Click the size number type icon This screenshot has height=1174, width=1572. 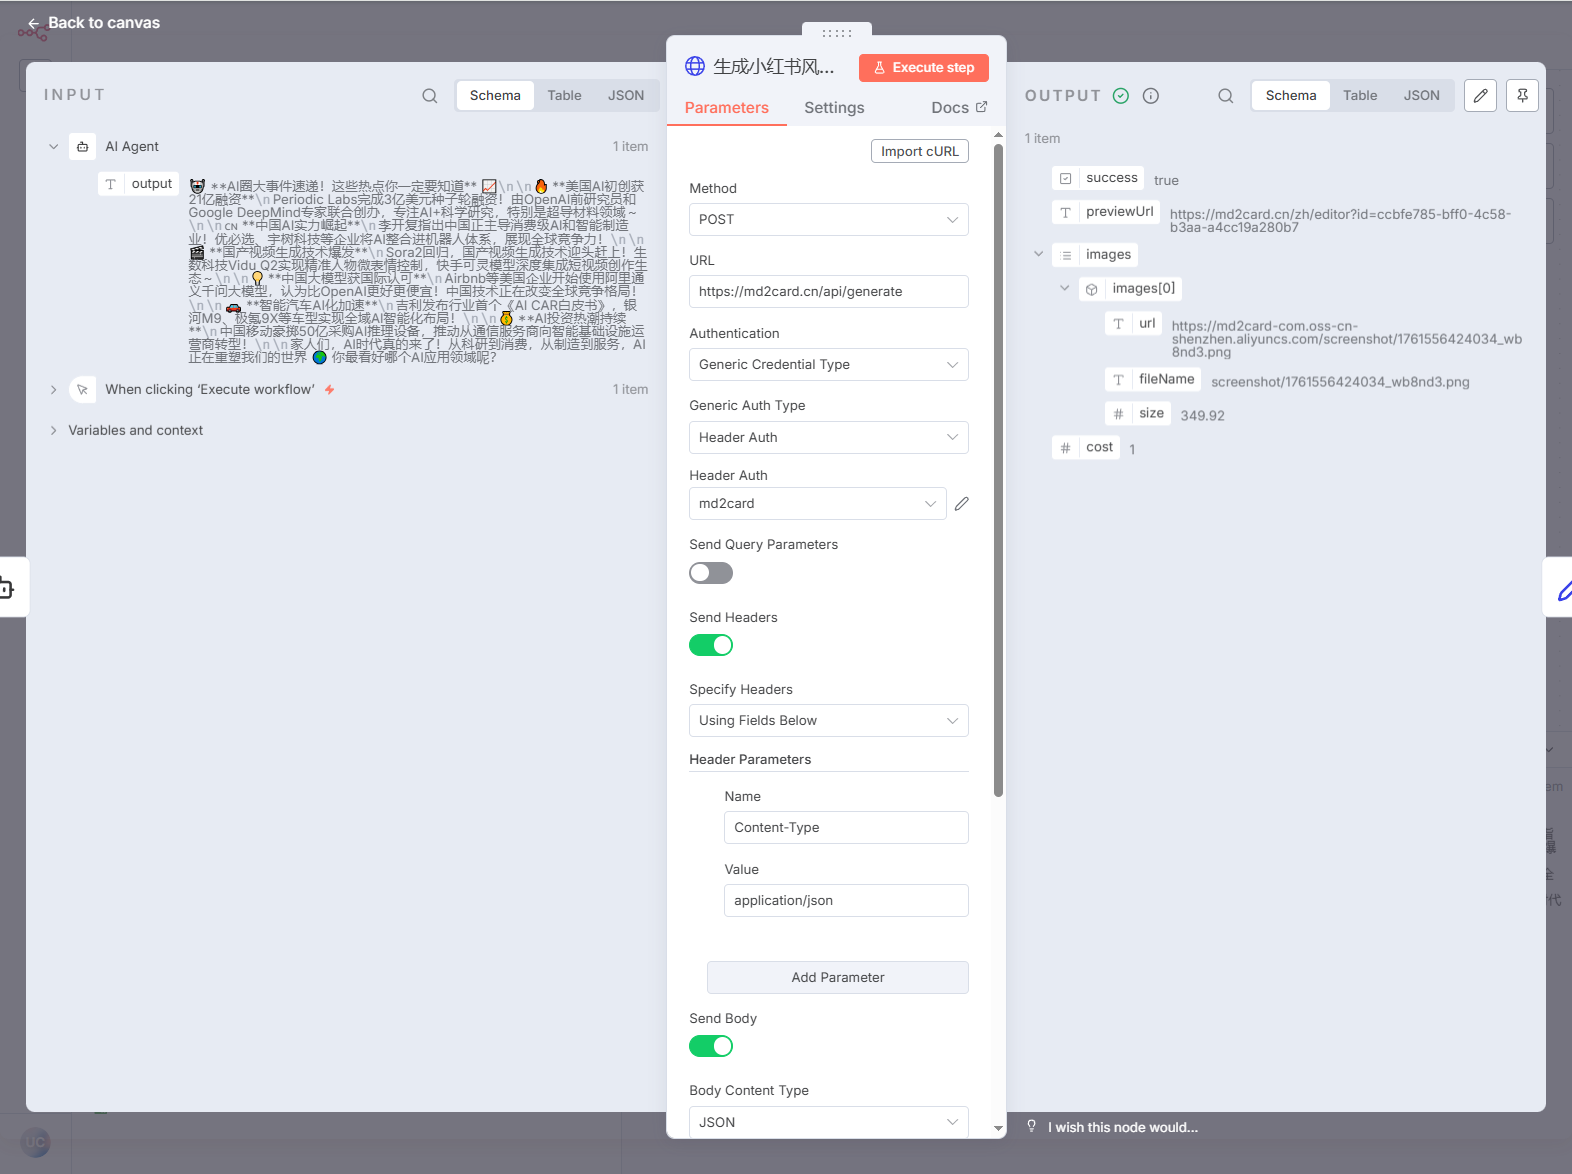point(1119,414)
